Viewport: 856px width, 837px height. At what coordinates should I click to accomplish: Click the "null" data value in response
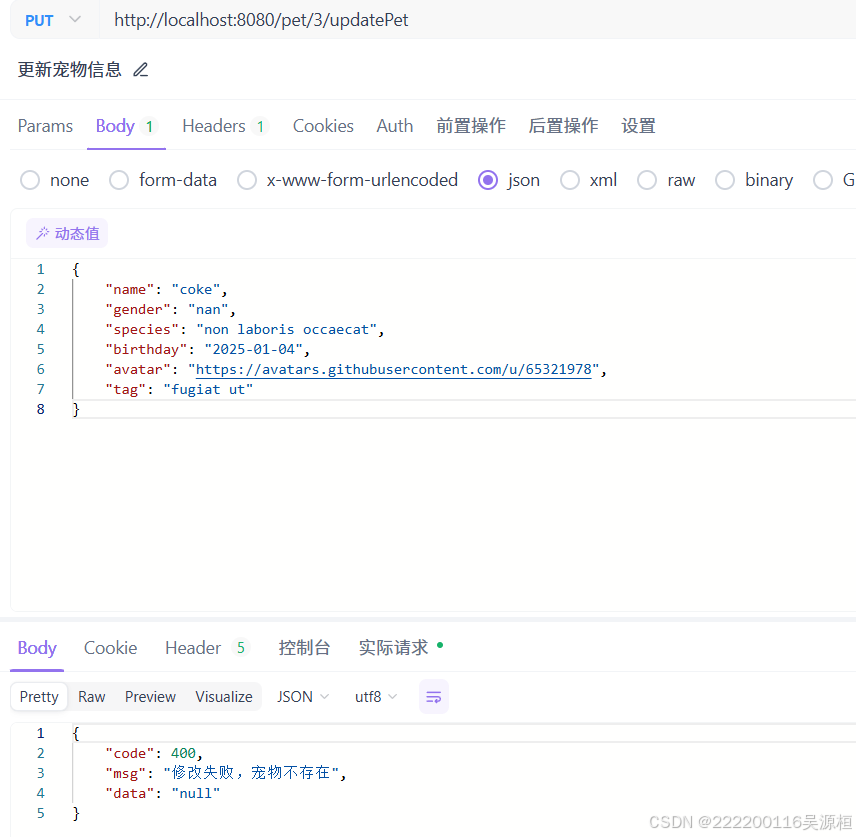pos(196,794)
